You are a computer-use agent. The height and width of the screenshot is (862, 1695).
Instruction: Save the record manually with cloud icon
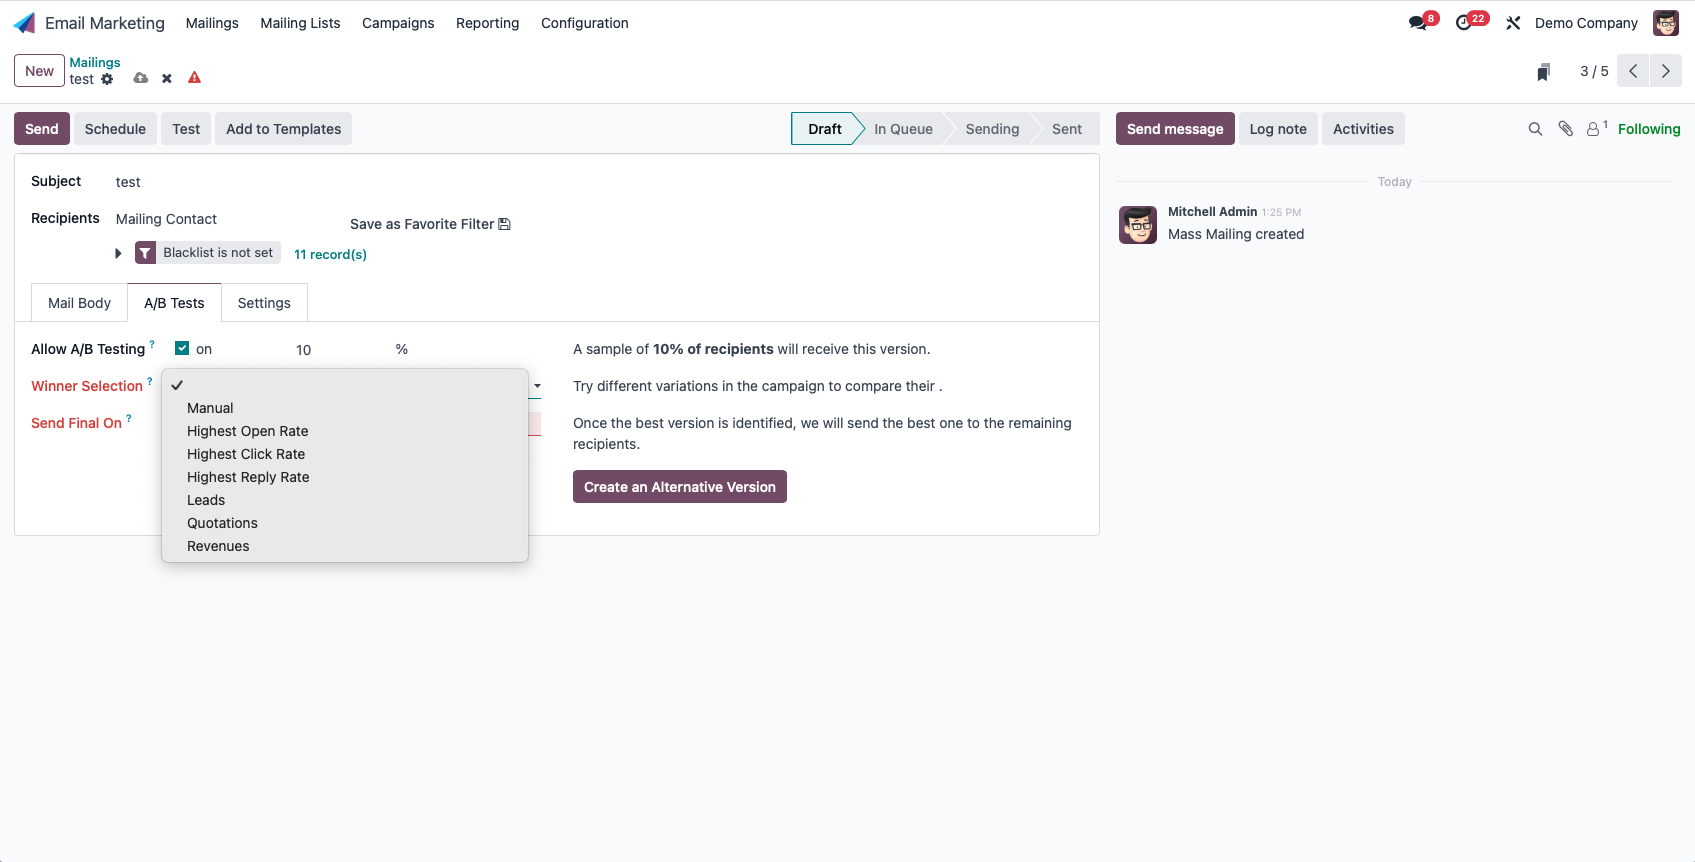click(x=141, y=78)
